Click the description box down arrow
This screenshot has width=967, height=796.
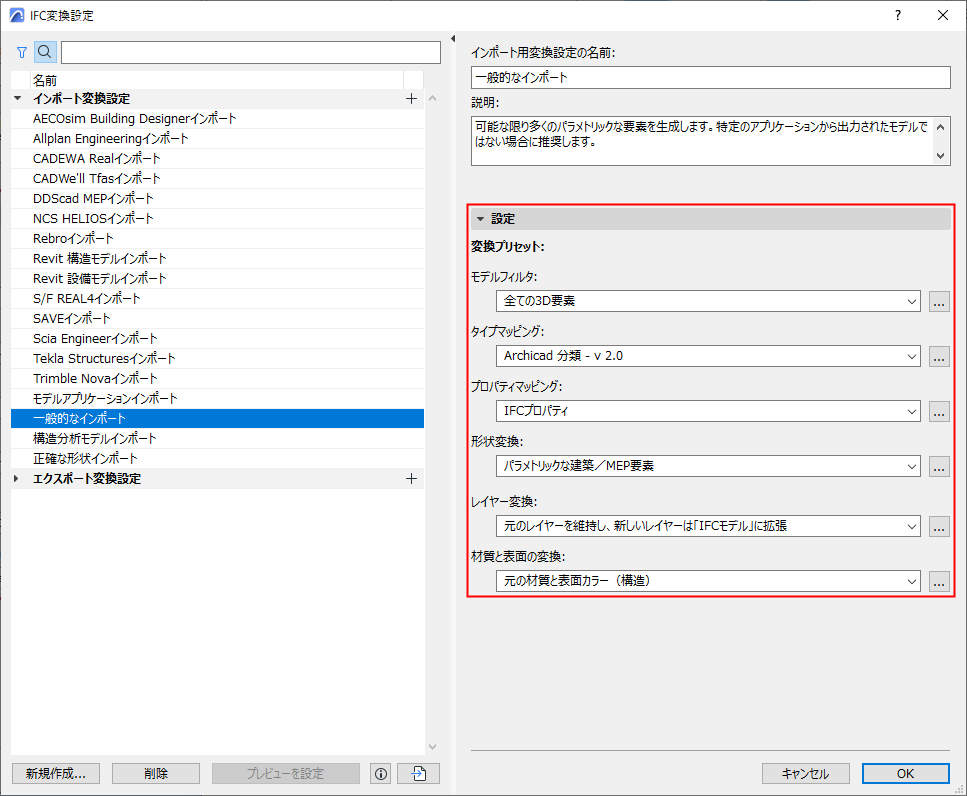(x=940, y=155)
